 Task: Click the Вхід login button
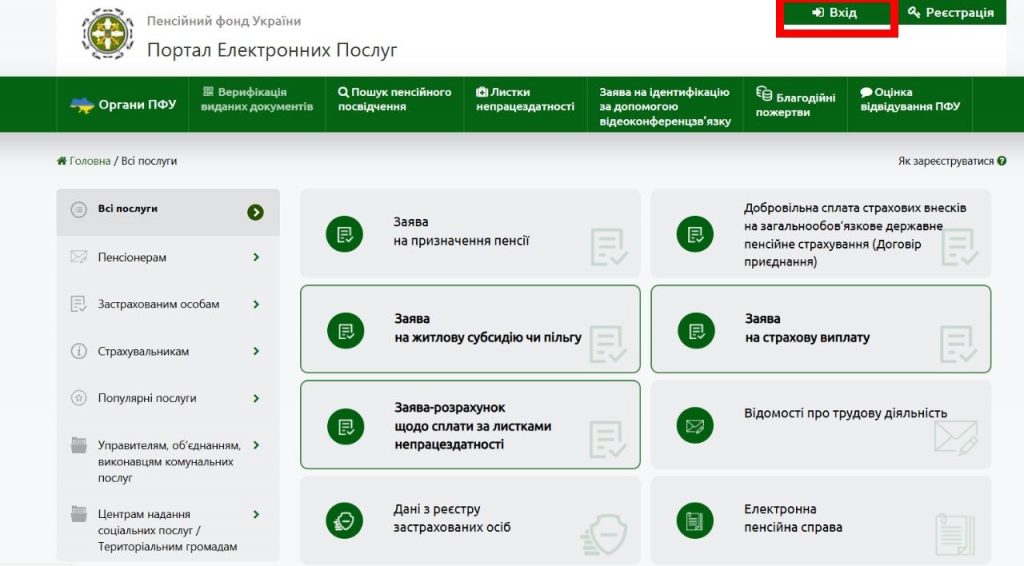(836, 13)
